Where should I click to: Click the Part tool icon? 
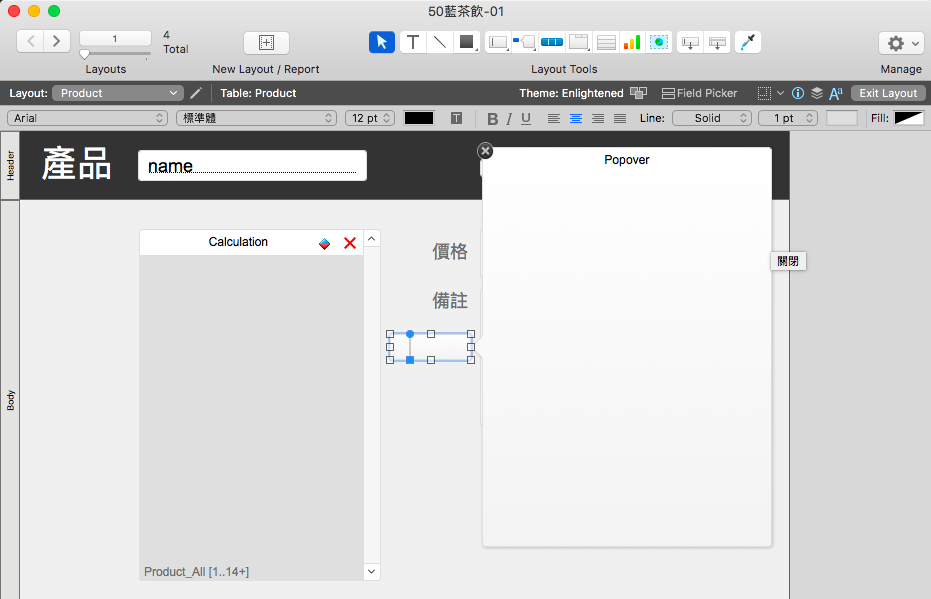[x=717, y=42]
